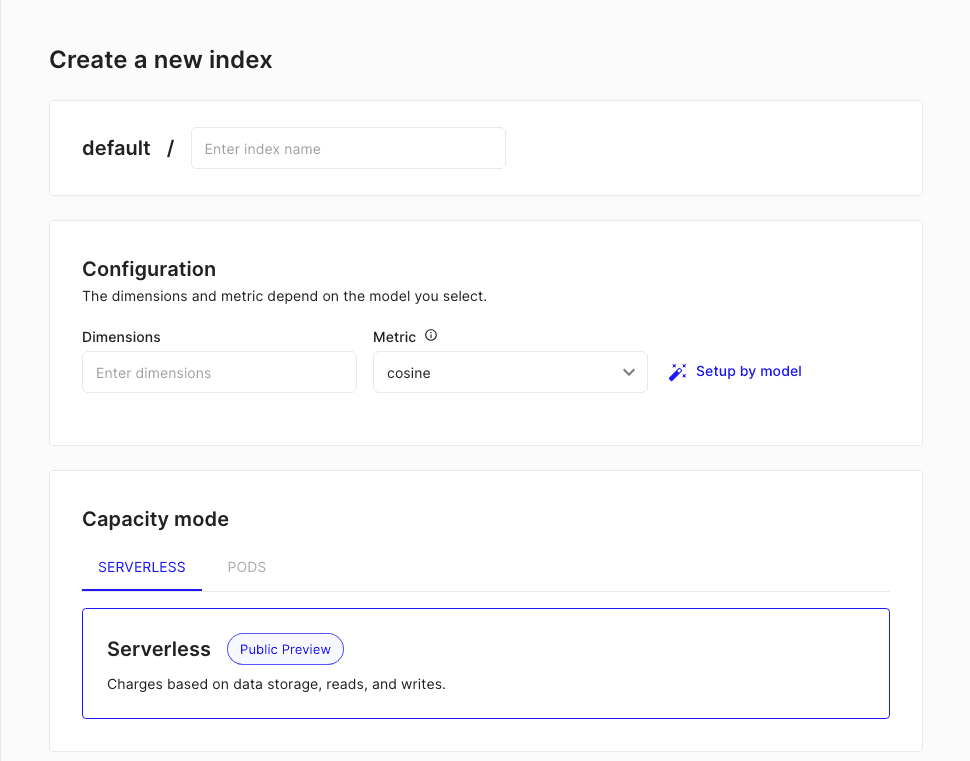Click the Create a new index heading

point(161,60)
